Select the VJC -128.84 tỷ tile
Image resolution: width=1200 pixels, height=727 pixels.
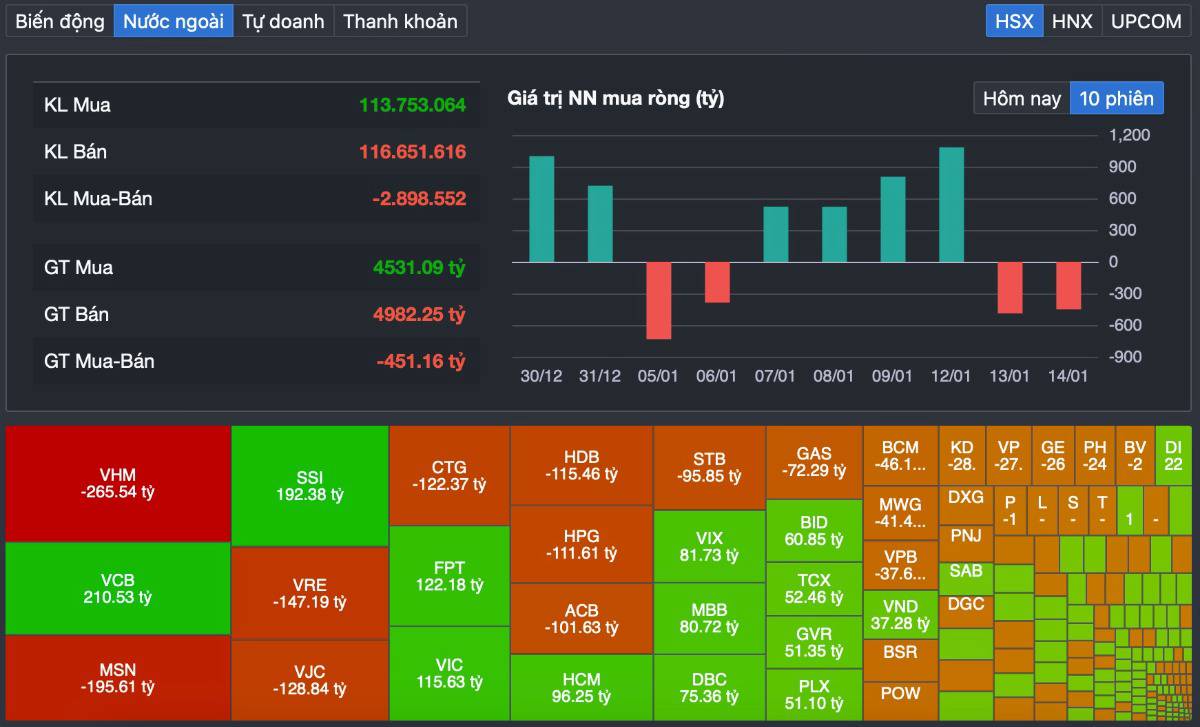pos(310,680)
